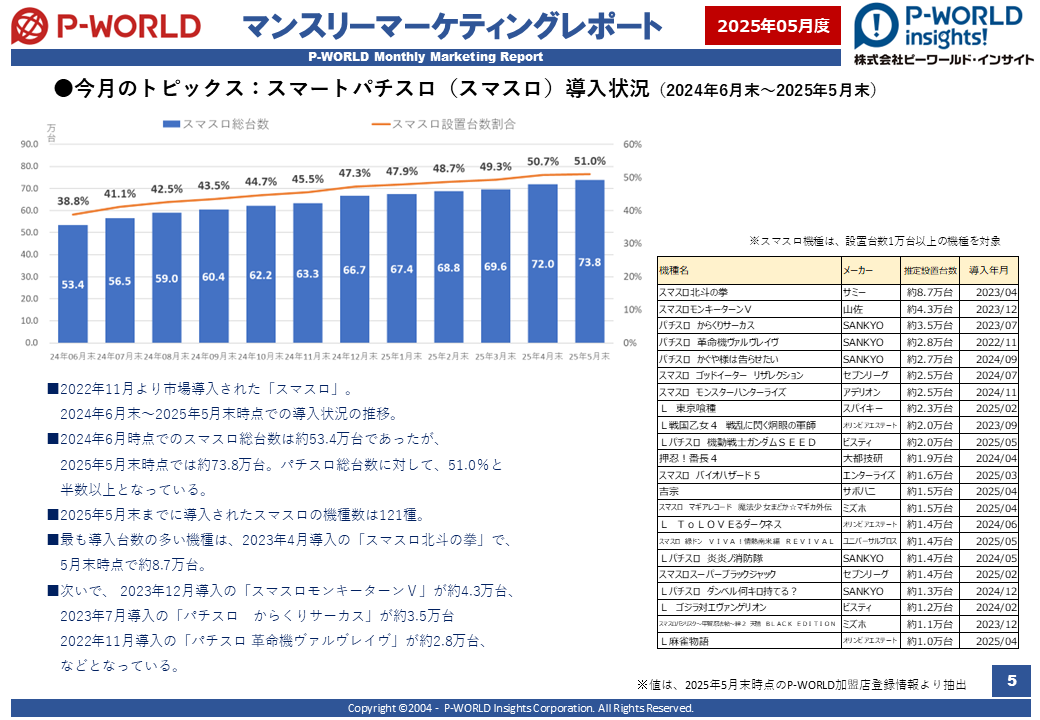
Task: Click the Lパチスロ 炎炎ノ消防隊 table cell
Action: click(x=749, y=558)
